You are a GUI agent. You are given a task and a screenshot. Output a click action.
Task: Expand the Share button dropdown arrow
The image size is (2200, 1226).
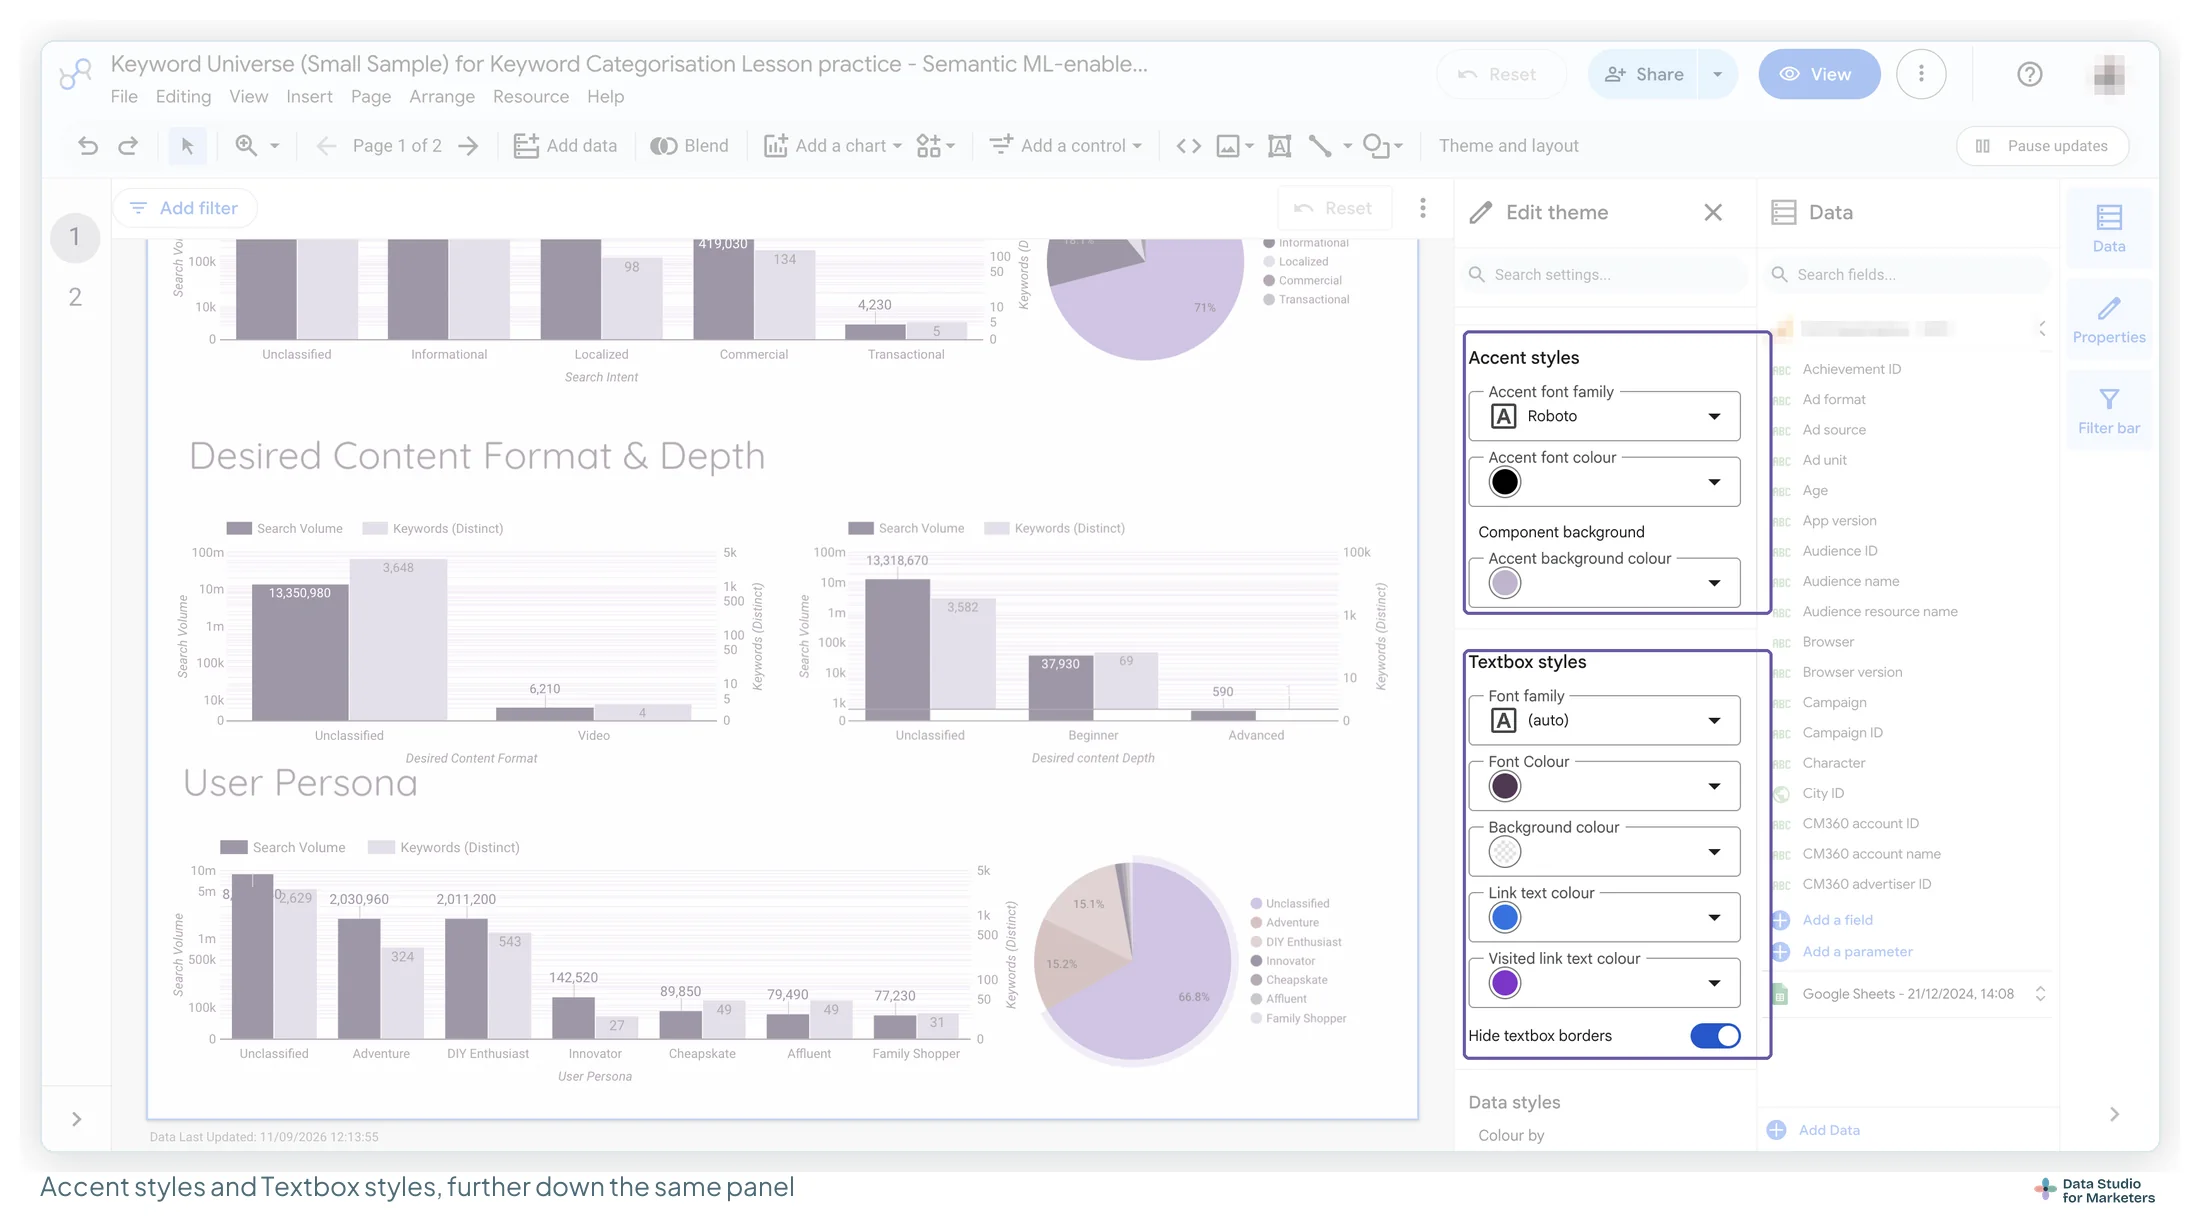tap(1717, 74)
